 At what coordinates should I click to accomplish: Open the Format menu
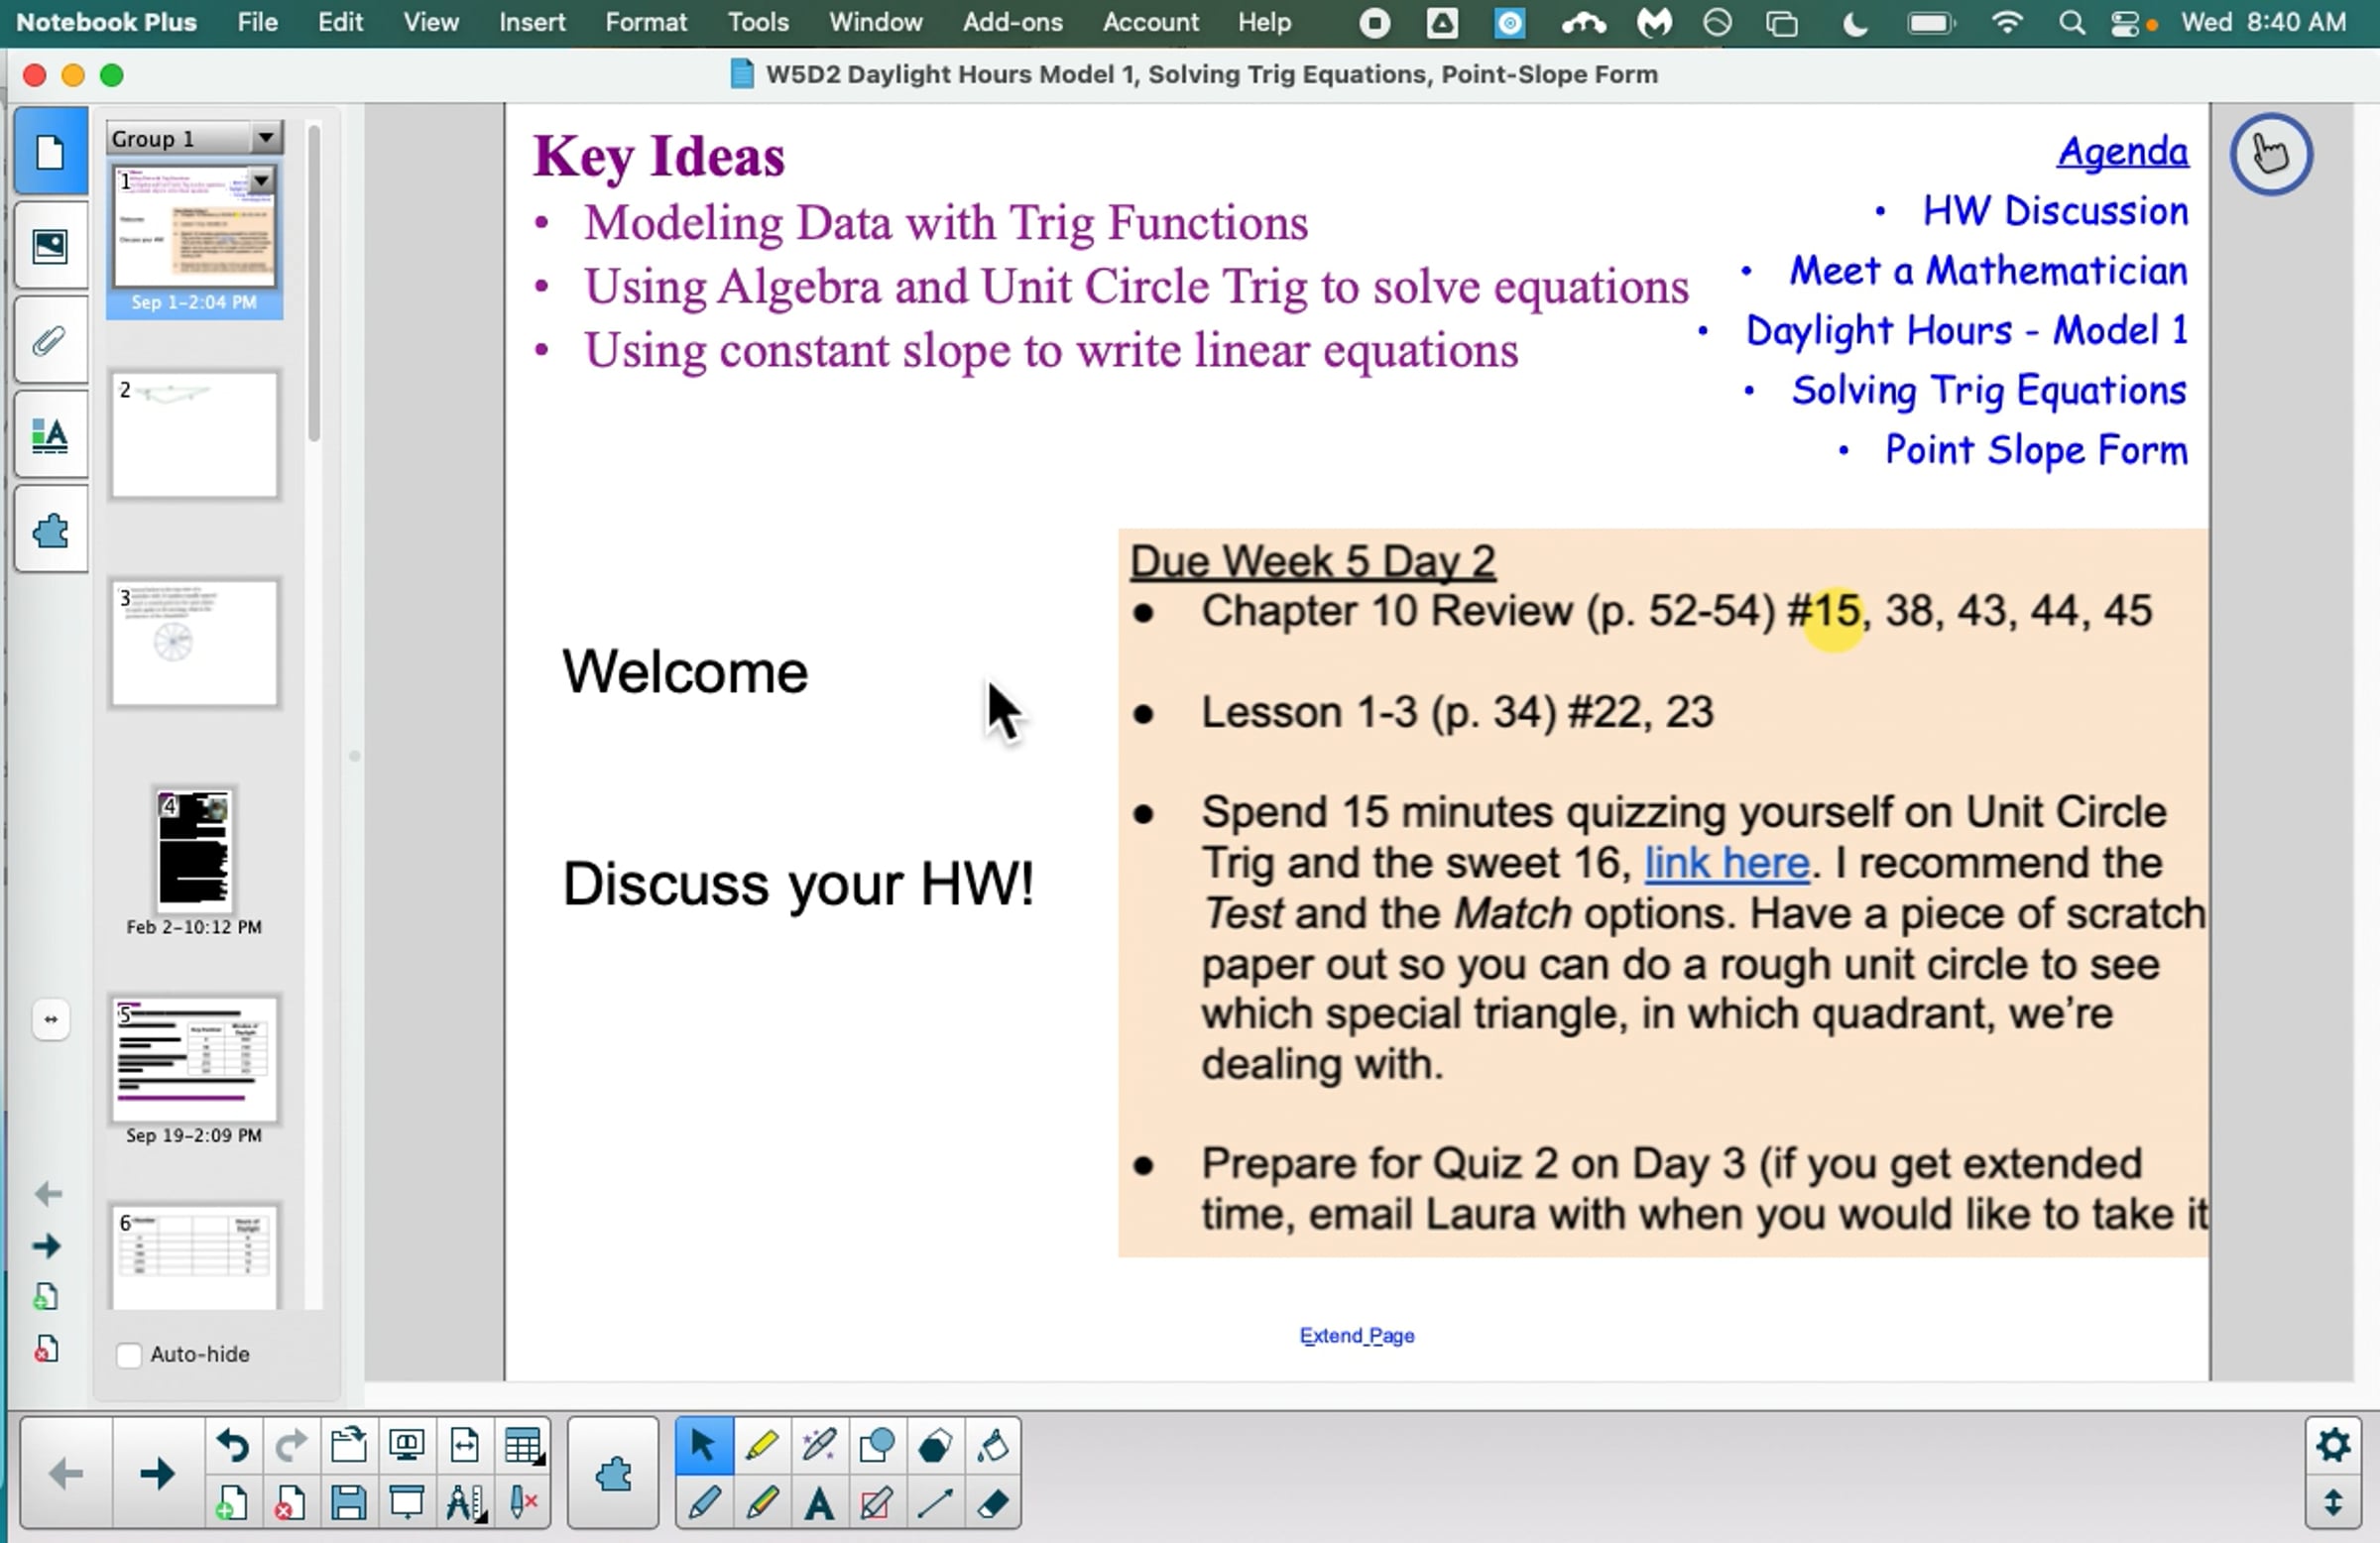click(x=645, y=22)
